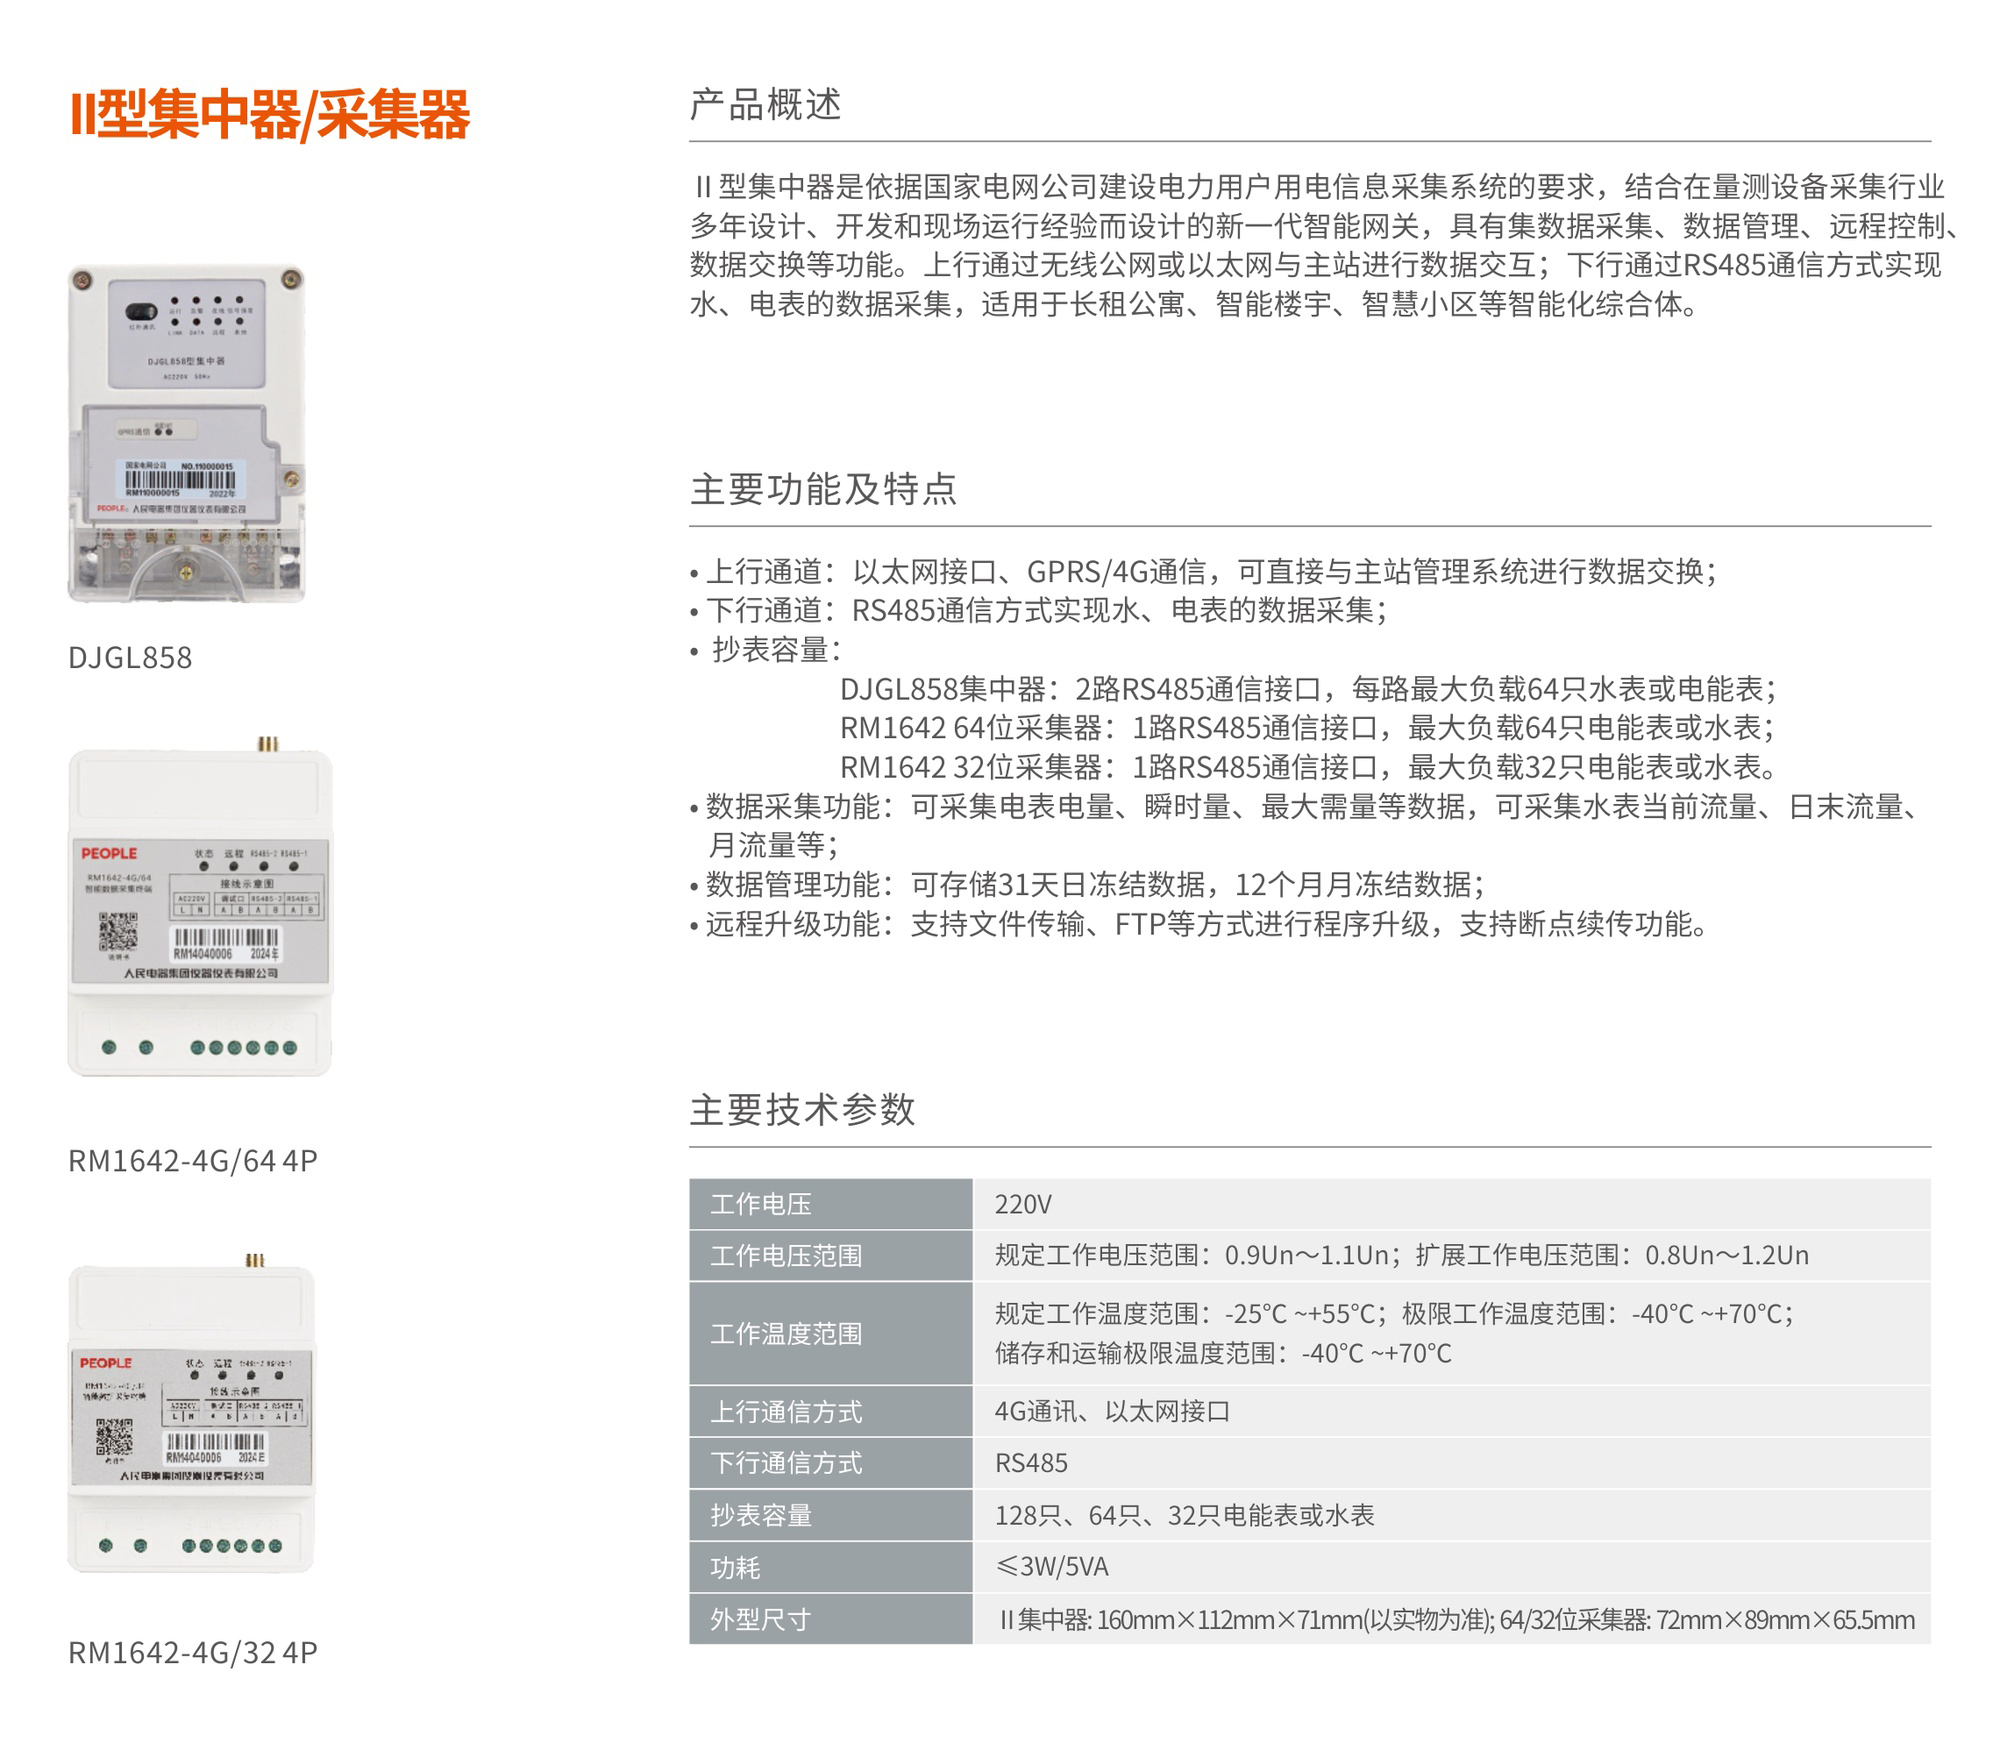Click the DJGL858 model caption text
Screen dimensions: 2000x1742
click(130, 657)
